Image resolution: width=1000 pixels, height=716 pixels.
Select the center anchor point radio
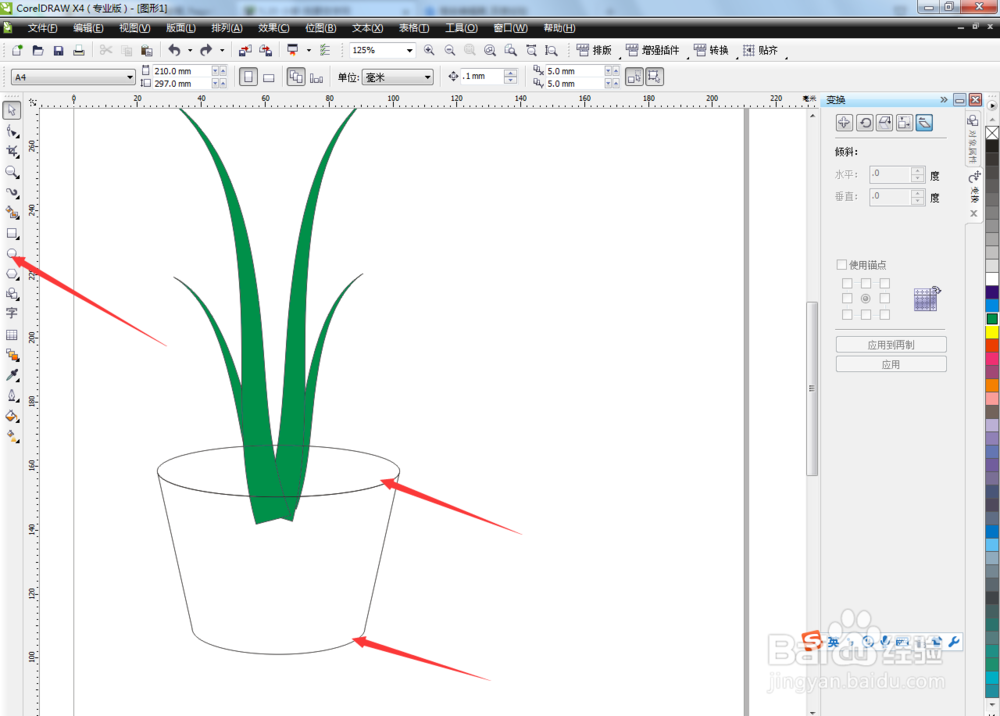pyautogui.click(x=865, y=298)
